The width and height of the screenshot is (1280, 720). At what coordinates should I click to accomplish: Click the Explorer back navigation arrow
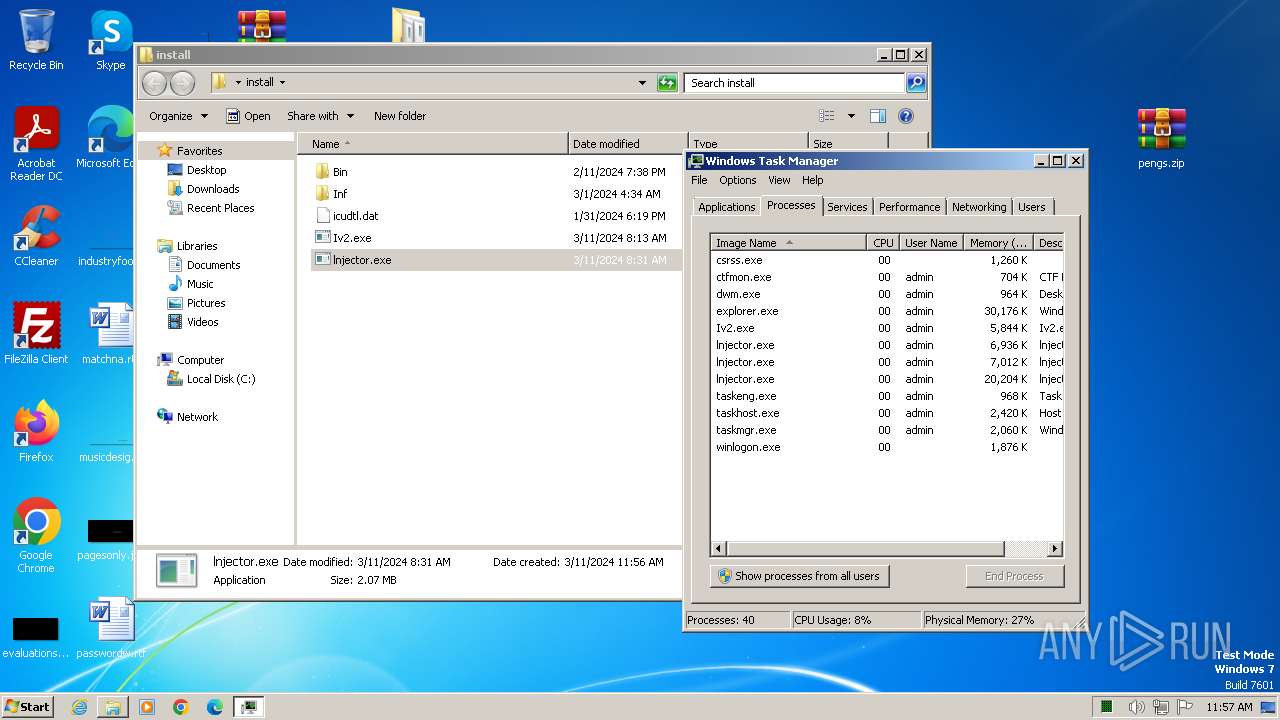154,83
